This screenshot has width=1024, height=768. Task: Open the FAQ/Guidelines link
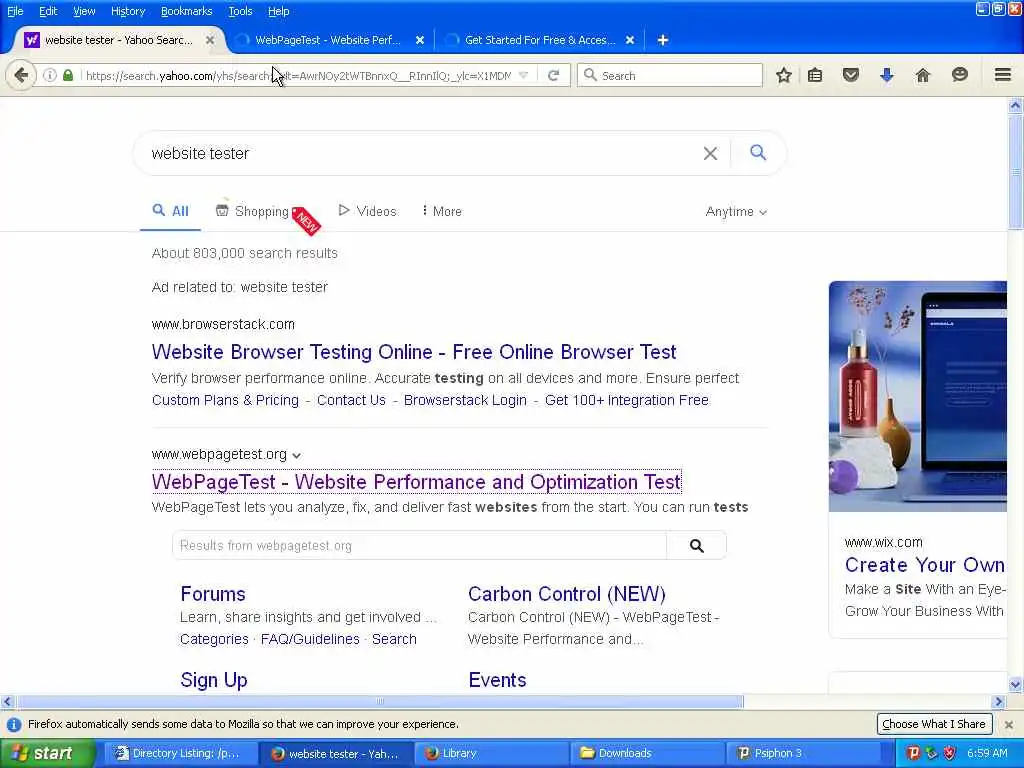tap(310, 639)
